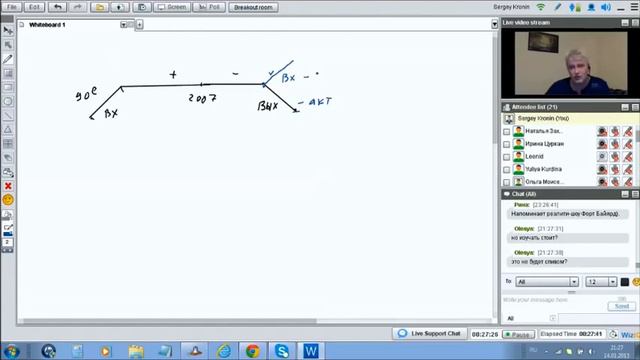Click the Screen sharing button
Viewport: 640px width, 360px height.
[x=172, y=7]
